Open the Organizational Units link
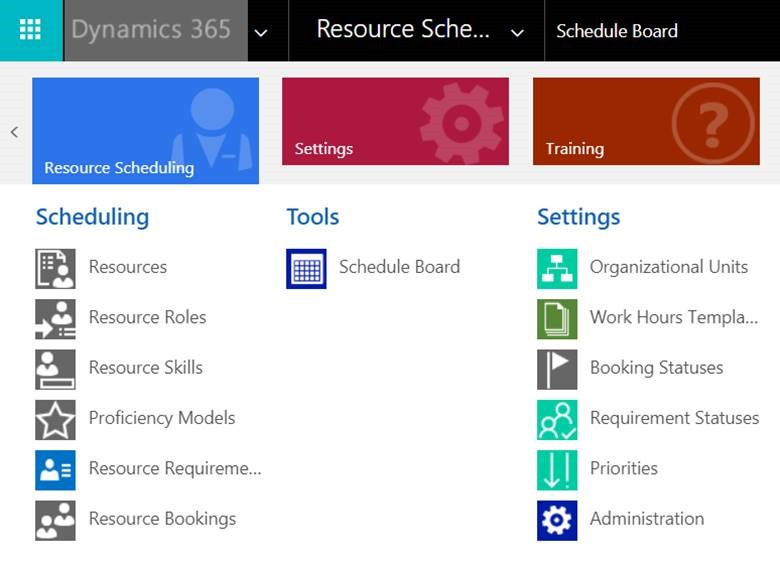 point(669,267)
